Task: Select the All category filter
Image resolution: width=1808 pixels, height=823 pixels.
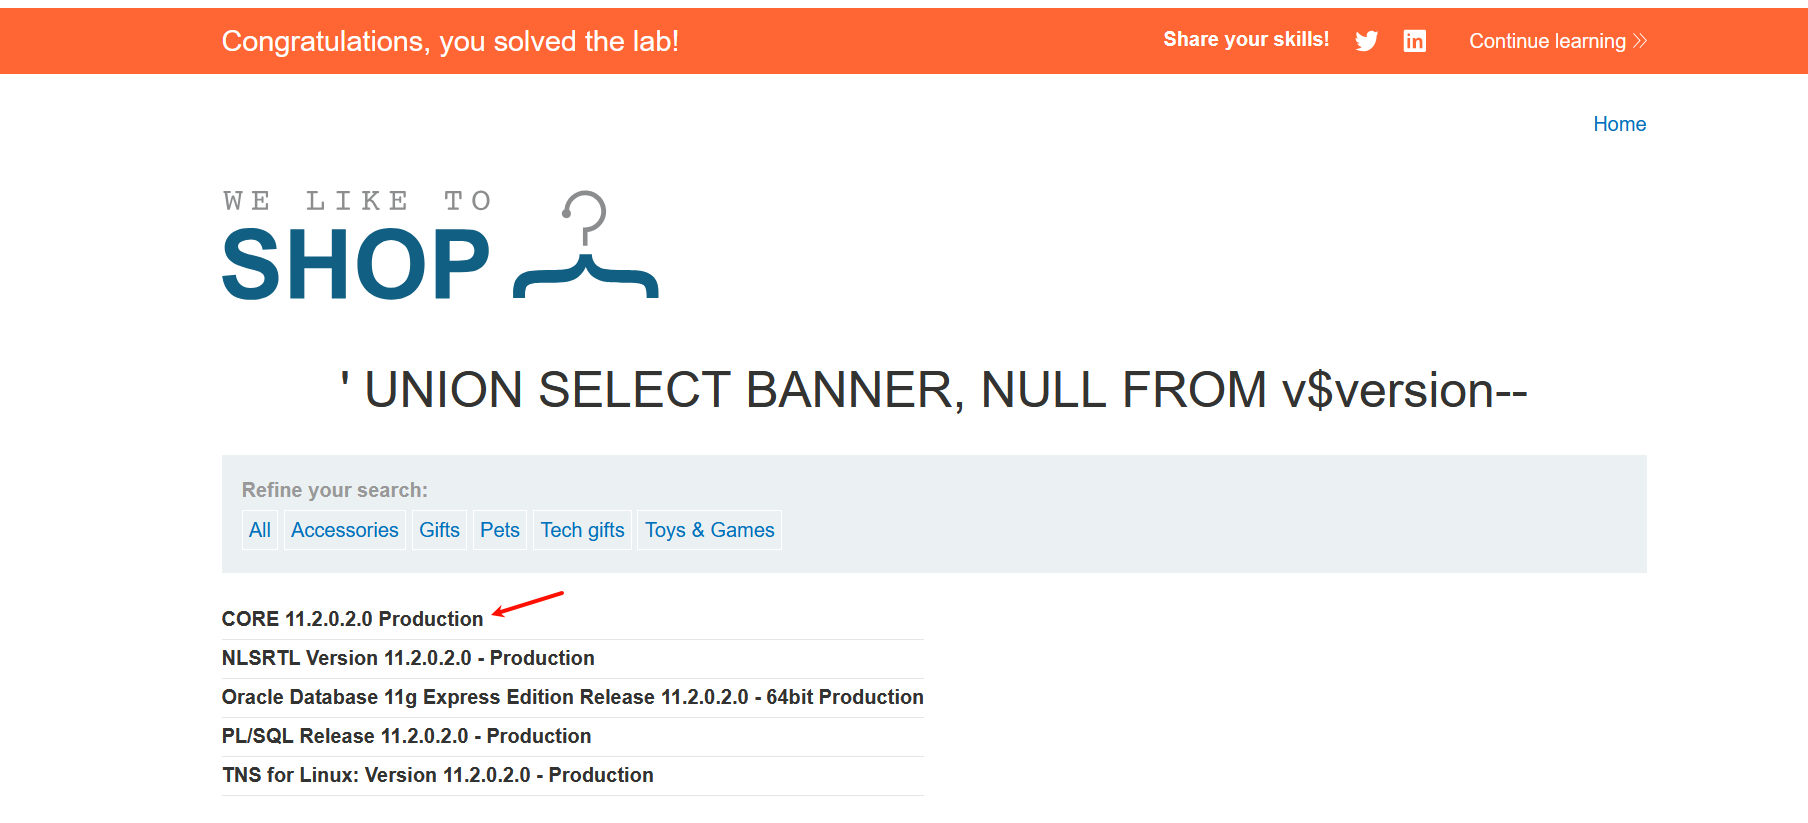Action: [x=260, y=530]
